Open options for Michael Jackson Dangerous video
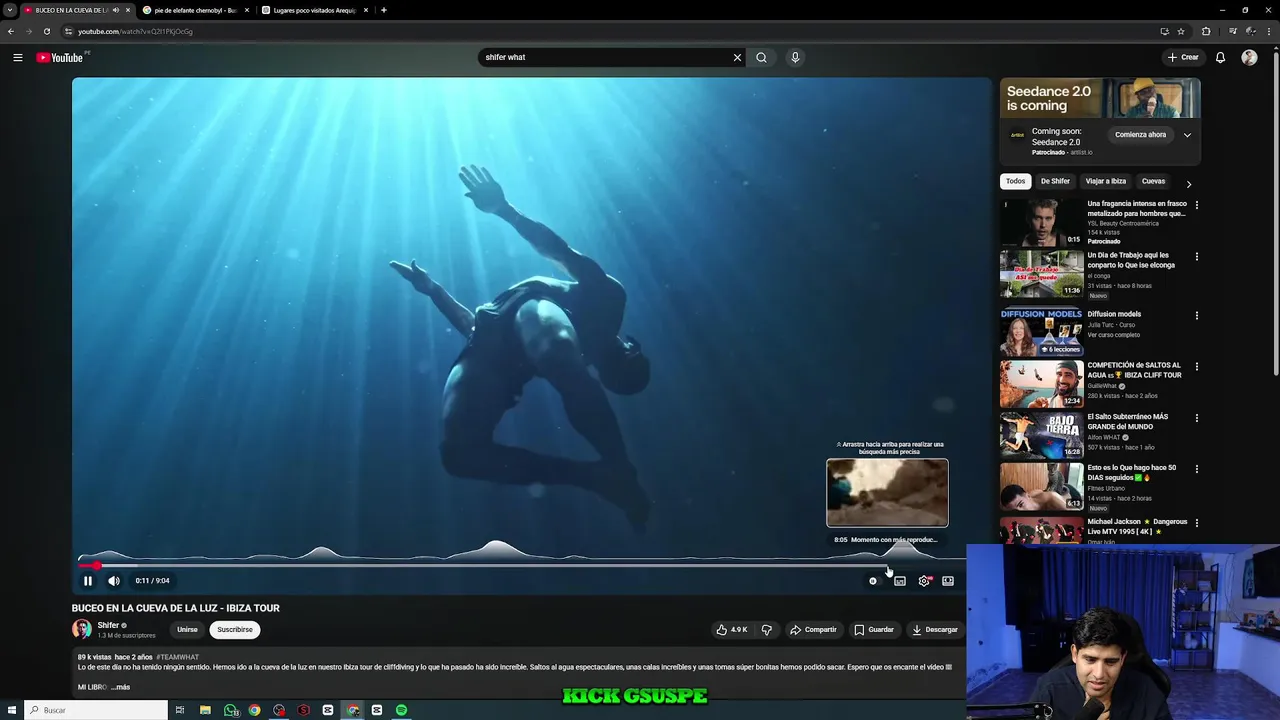 [x=1196, y=523]
